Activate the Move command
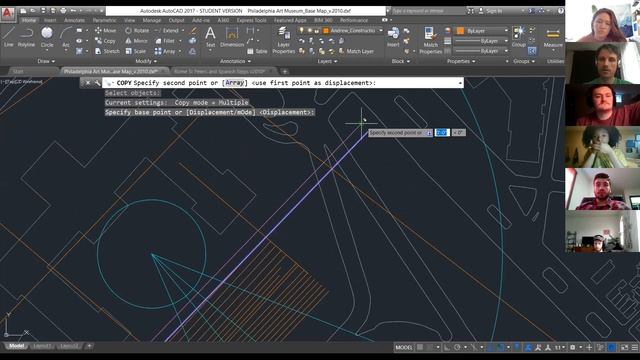The image size is (640, 360). click(x=105, y=30)
